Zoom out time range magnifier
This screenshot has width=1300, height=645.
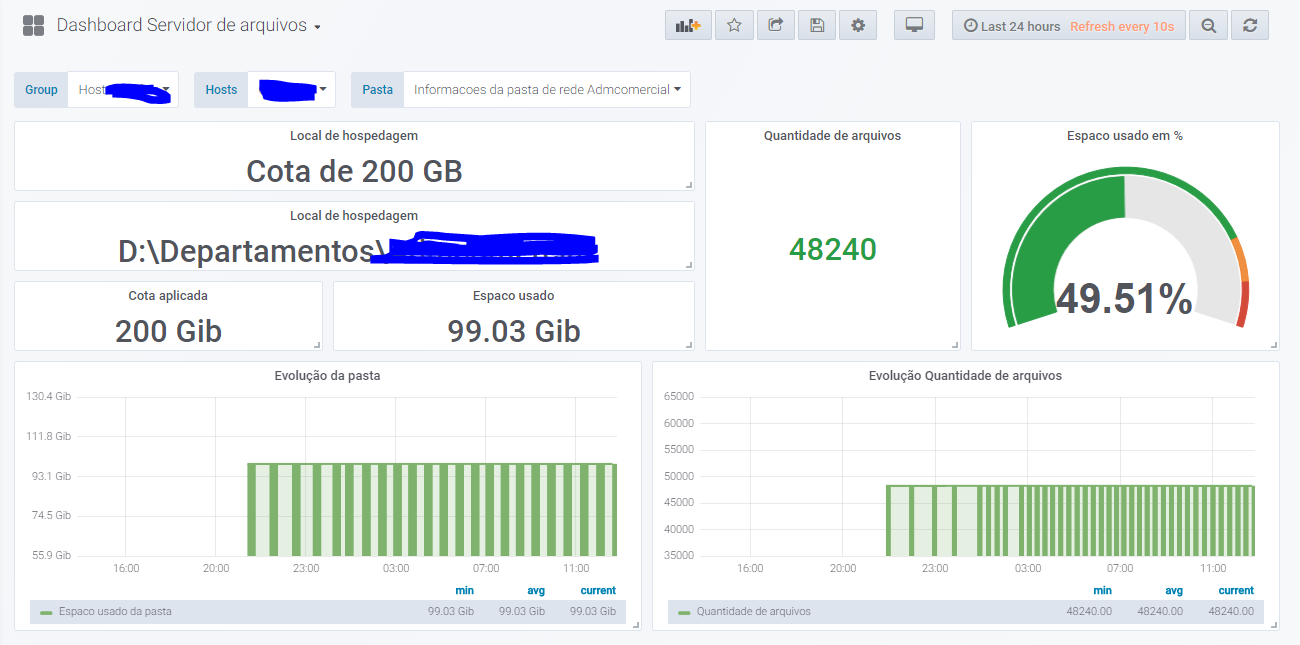[x=1209, y=26]
